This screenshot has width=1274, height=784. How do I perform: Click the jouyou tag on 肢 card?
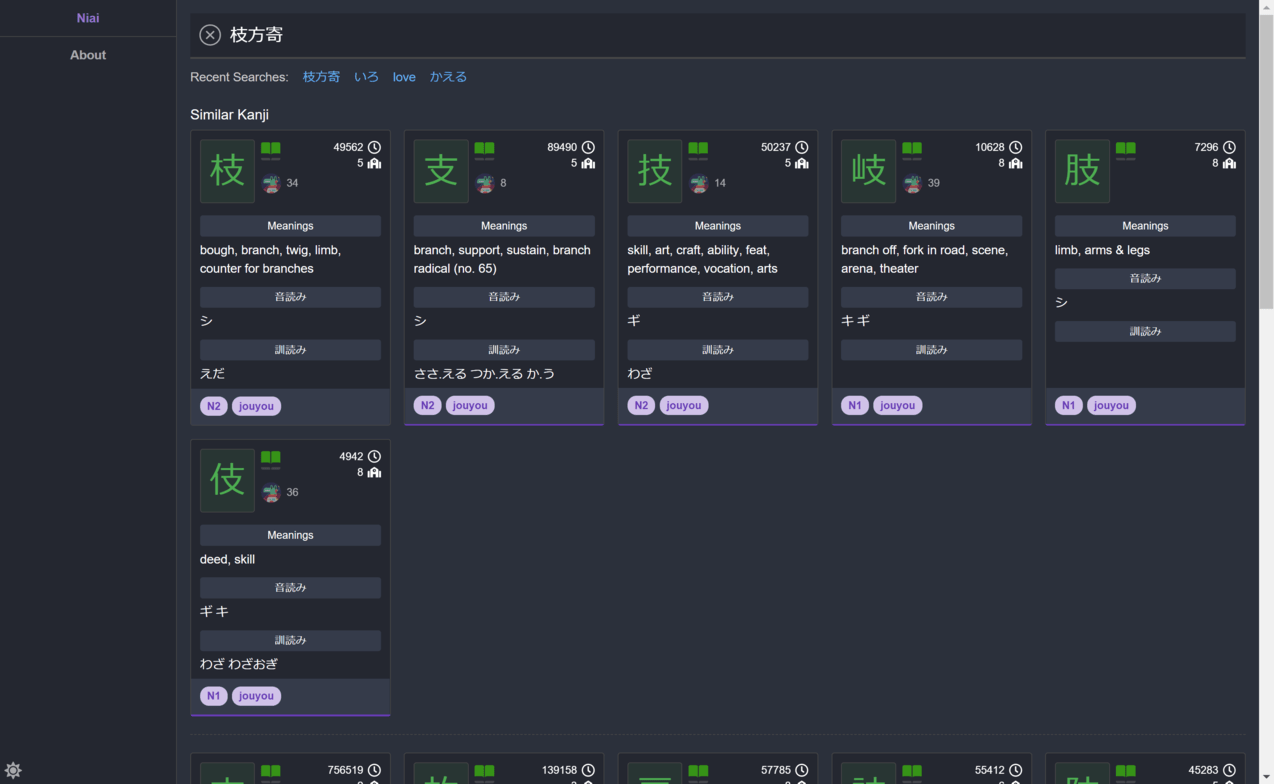coord(1111,405)
